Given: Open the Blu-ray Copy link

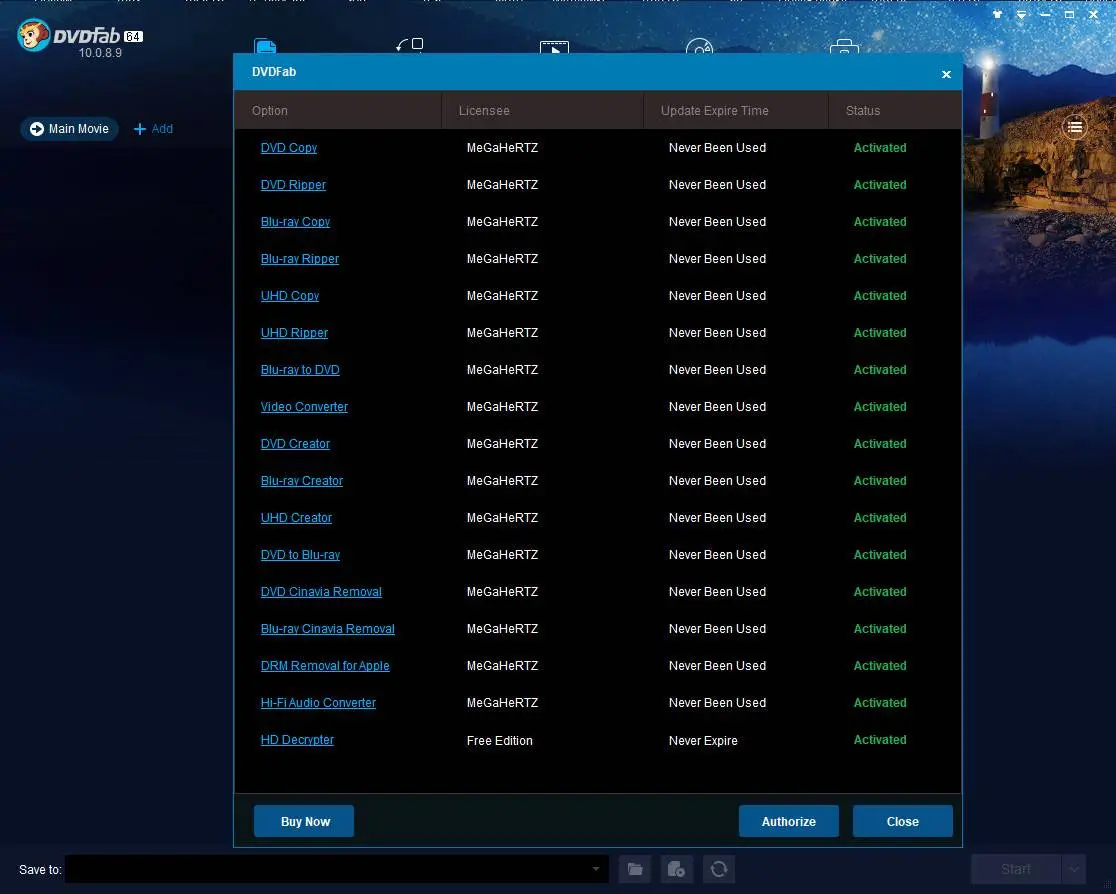Looking at the screenshot, I should (x=295, y=222).
